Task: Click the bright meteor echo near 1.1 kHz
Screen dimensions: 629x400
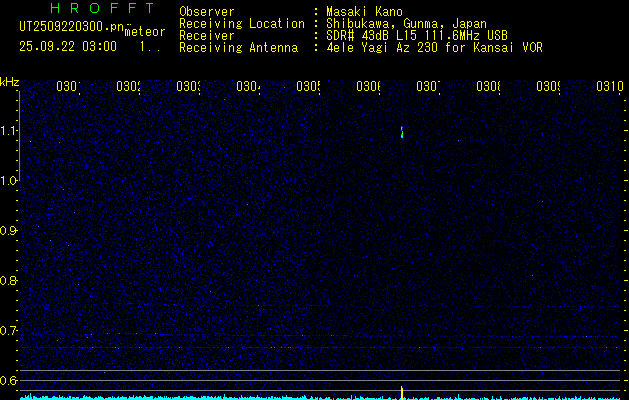Action: tap(402, 132)
